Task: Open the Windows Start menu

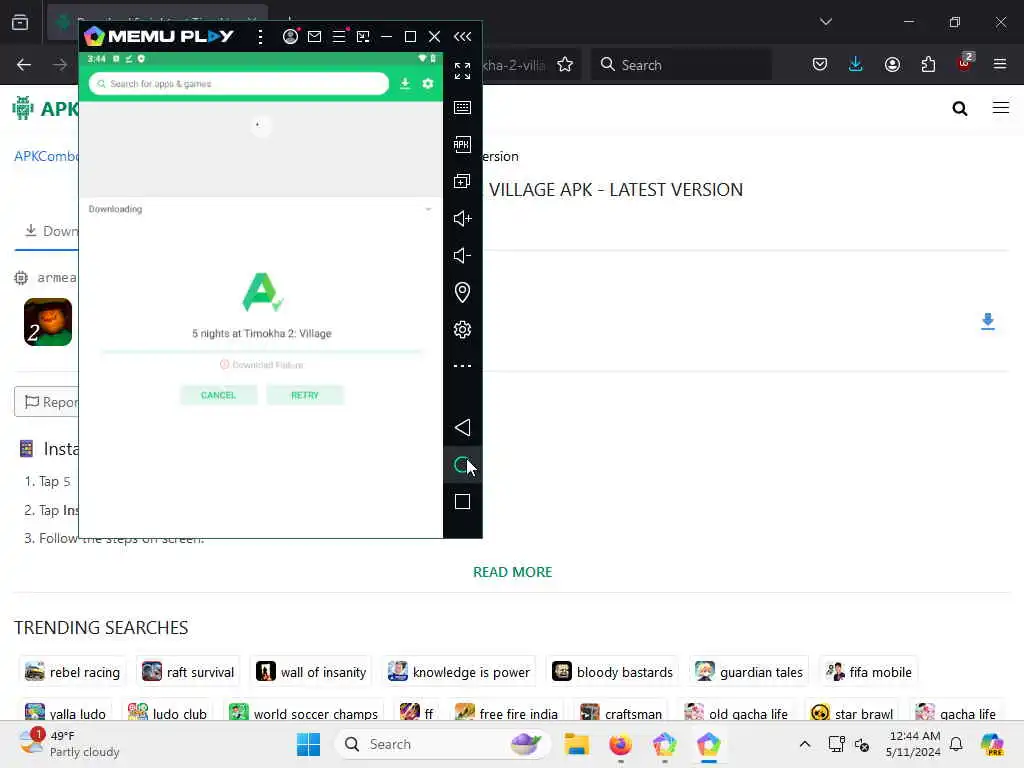Action: tap(308, 744)
